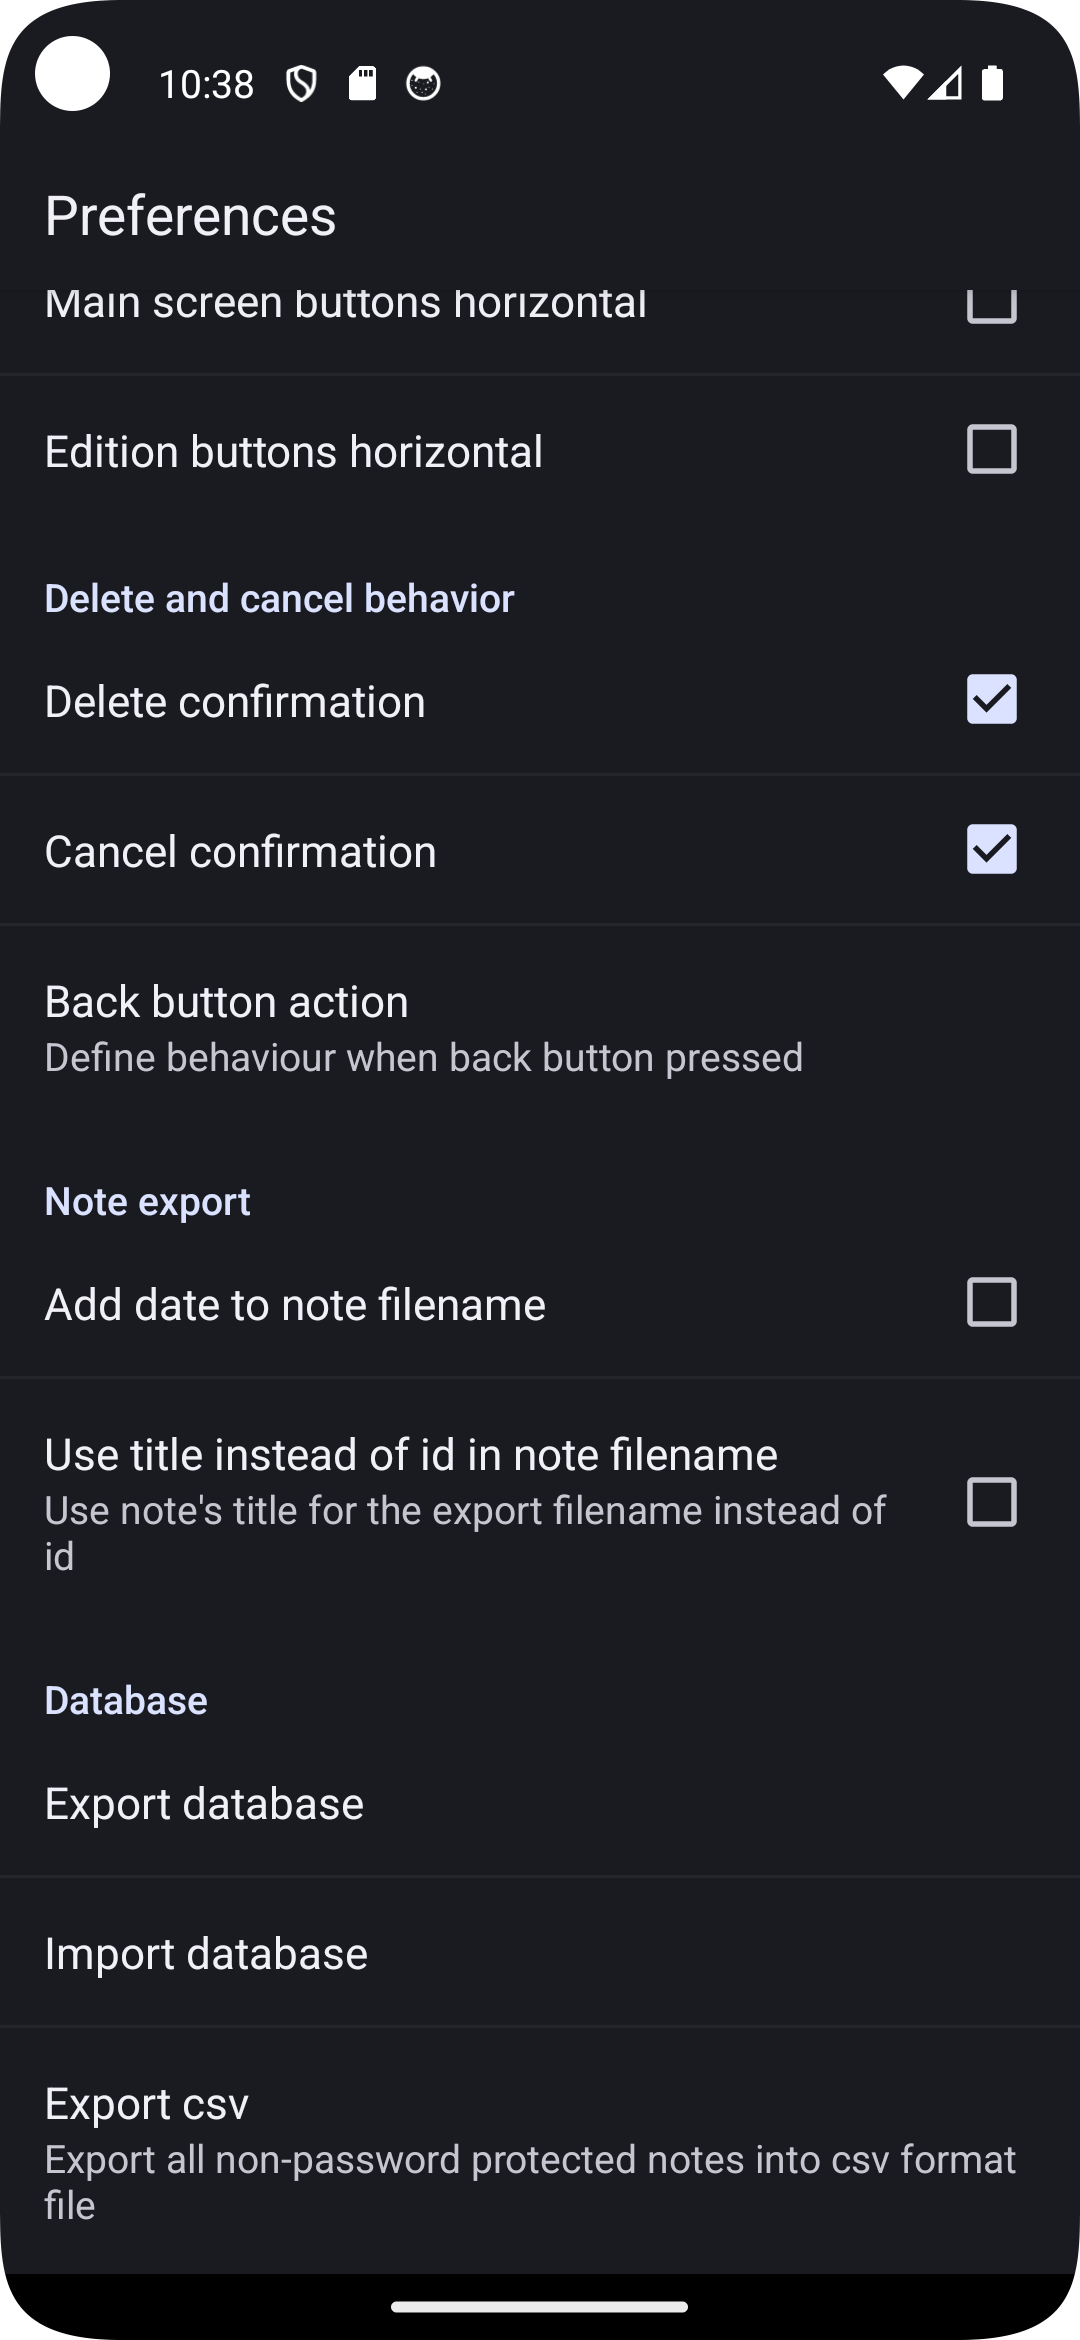This screenshot has height=2340, width=1080.
Task: Tap the status bar clock
Action: pos(206,84)
